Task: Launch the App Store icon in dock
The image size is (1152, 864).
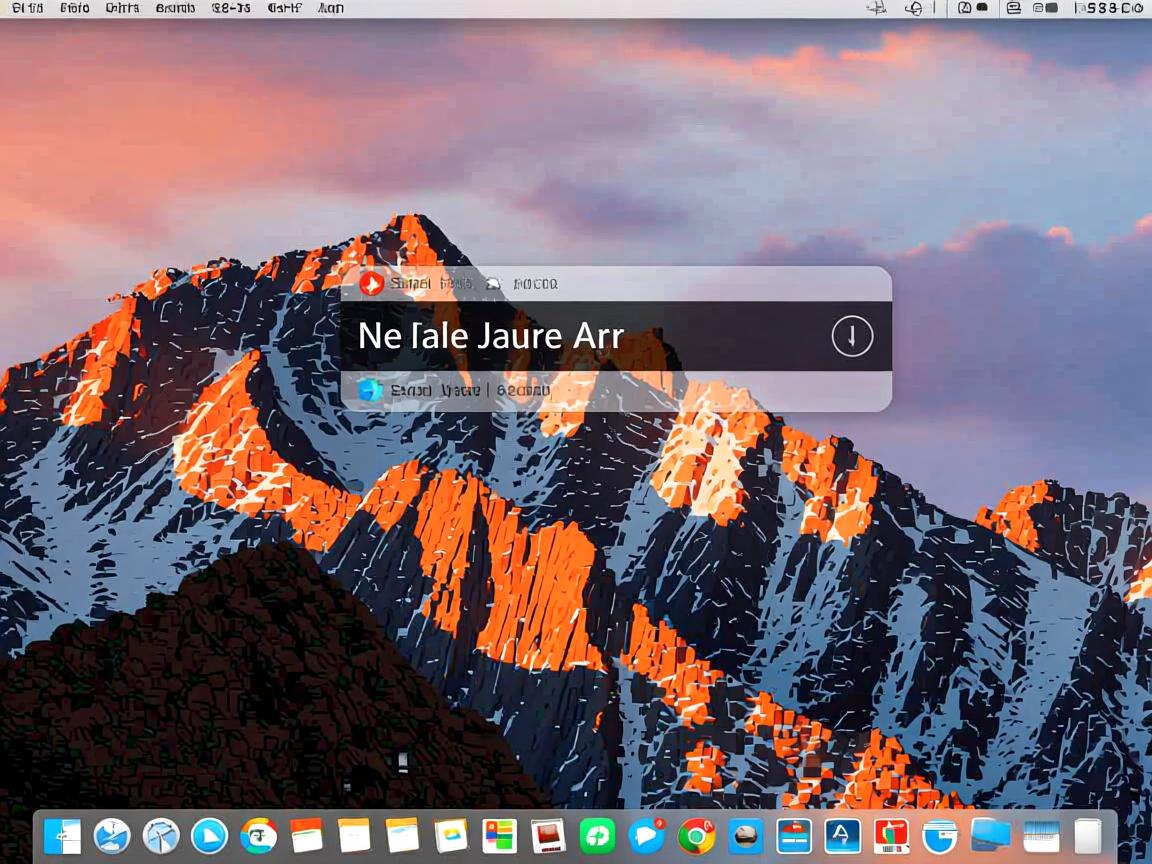Action: 842,836
